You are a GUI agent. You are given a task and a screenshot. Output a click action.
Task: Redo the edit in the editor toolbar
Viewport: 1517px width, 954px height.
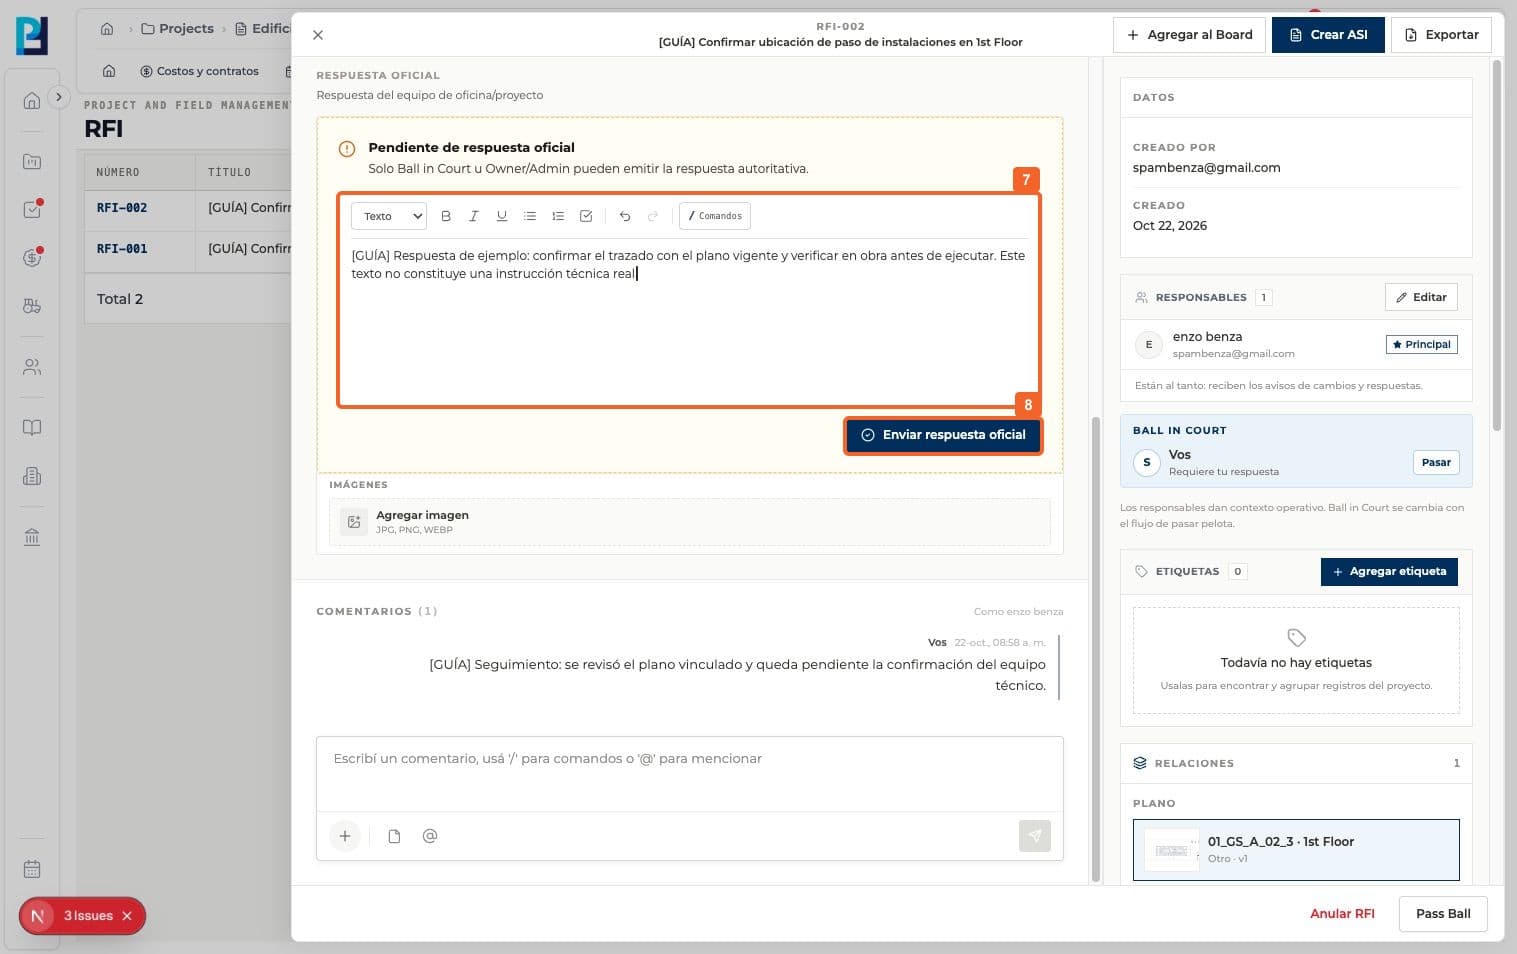653,216
